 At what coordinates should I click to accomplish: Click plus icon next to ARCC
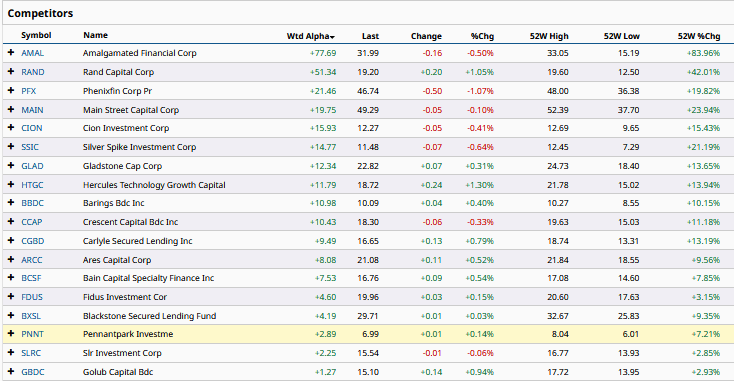pyautogui.click(x=11, y=259)
